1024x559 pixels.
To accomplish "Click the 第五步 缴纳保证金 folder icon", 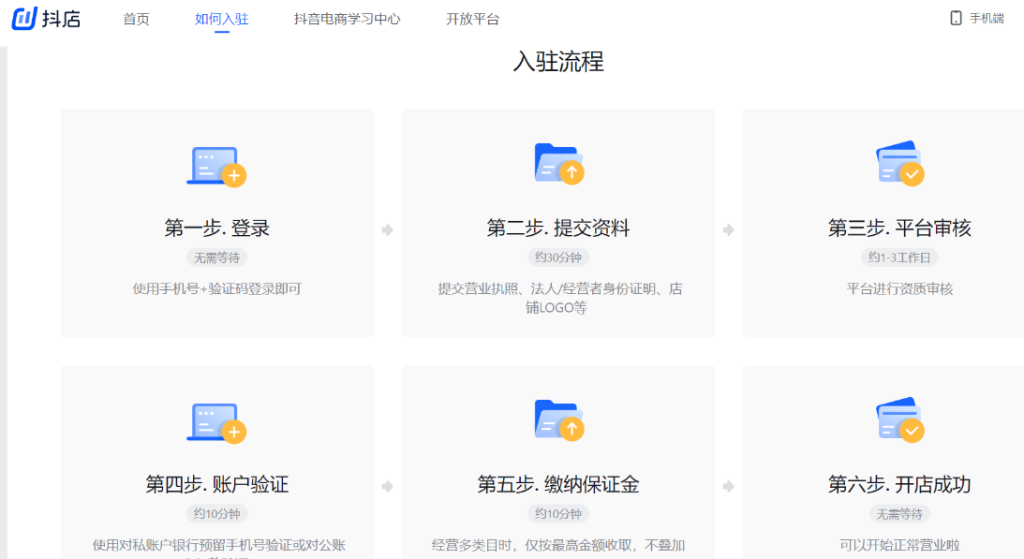I will 559,420.
